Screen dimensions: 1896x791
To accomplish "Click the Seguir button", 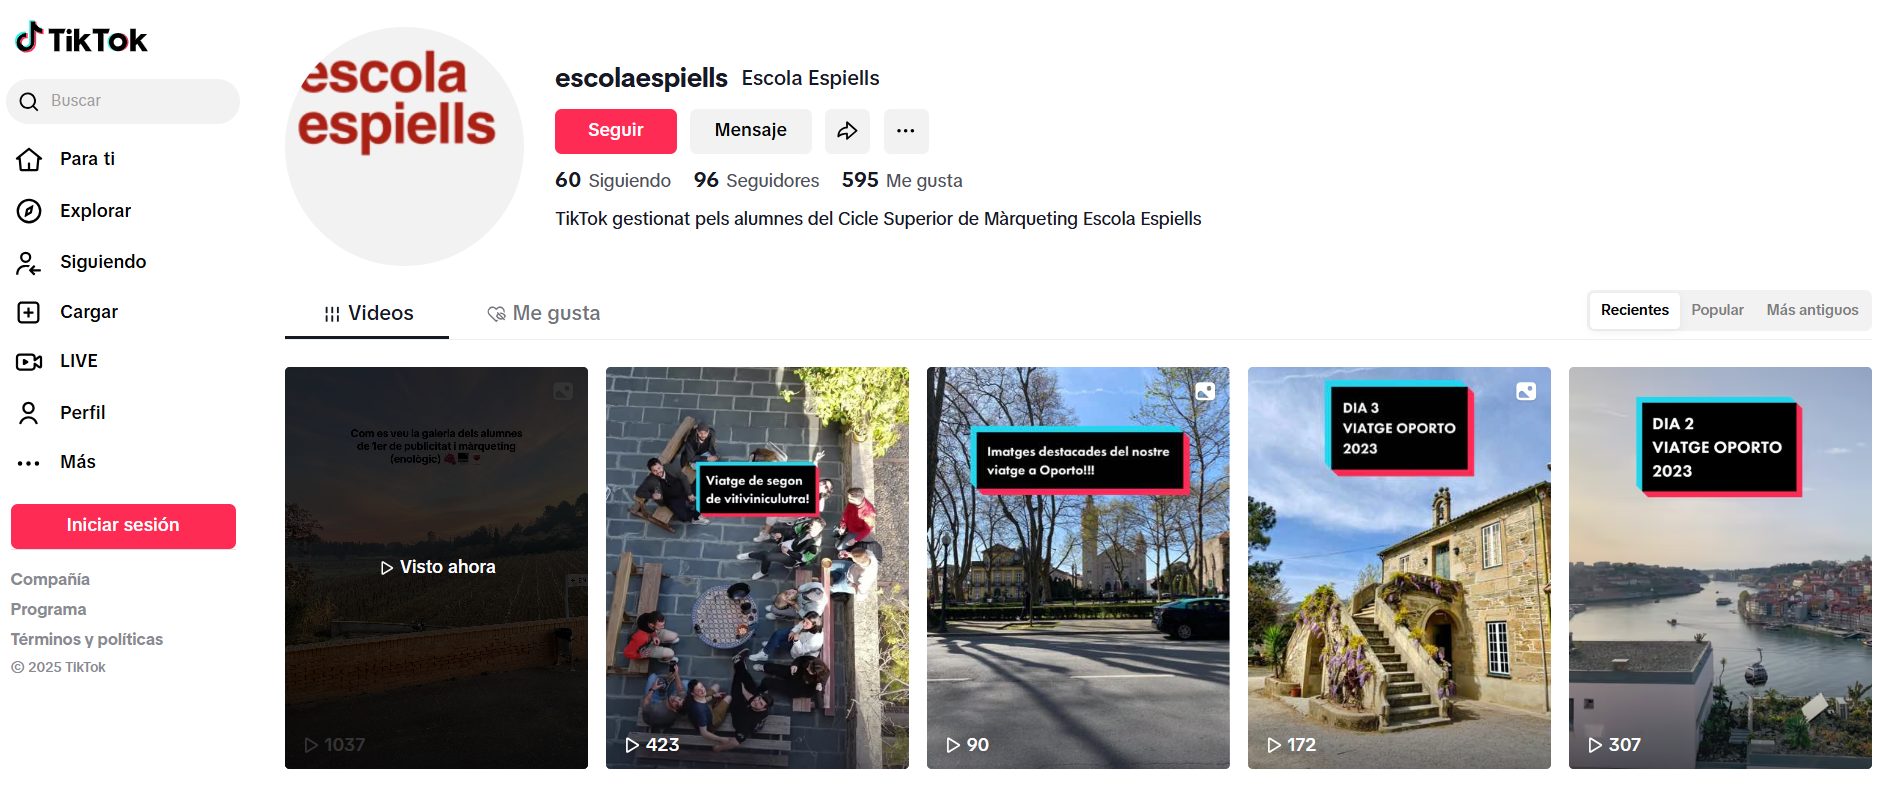I will 616,131.
